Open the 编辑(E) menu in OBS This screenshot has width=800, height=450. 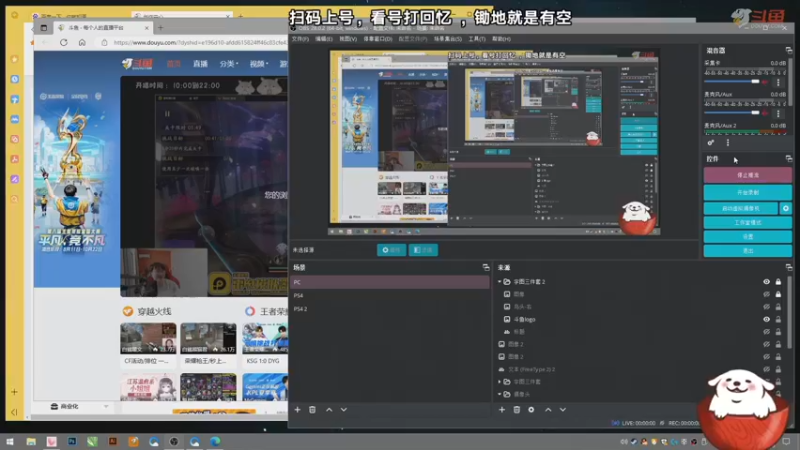click(323, 39)
